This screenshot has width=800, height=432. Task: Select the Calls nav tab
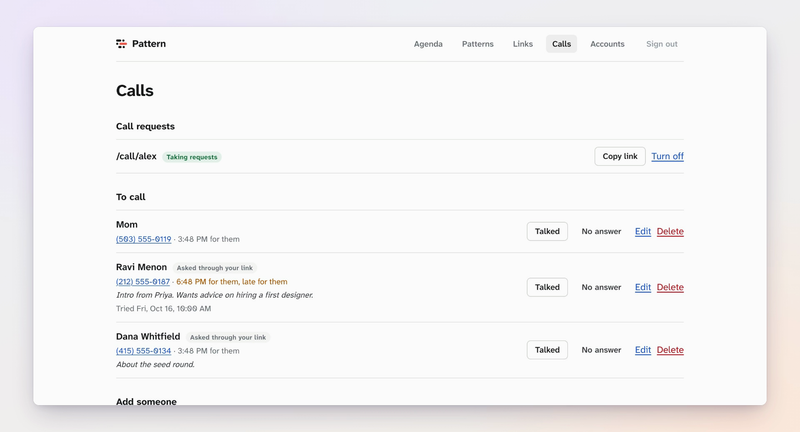click(x=561, y=44)
